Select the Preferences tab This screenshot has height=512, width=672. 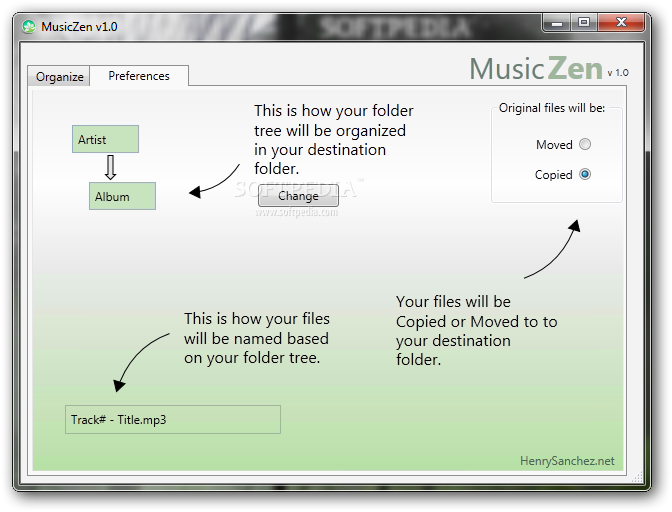pos(139,76)
